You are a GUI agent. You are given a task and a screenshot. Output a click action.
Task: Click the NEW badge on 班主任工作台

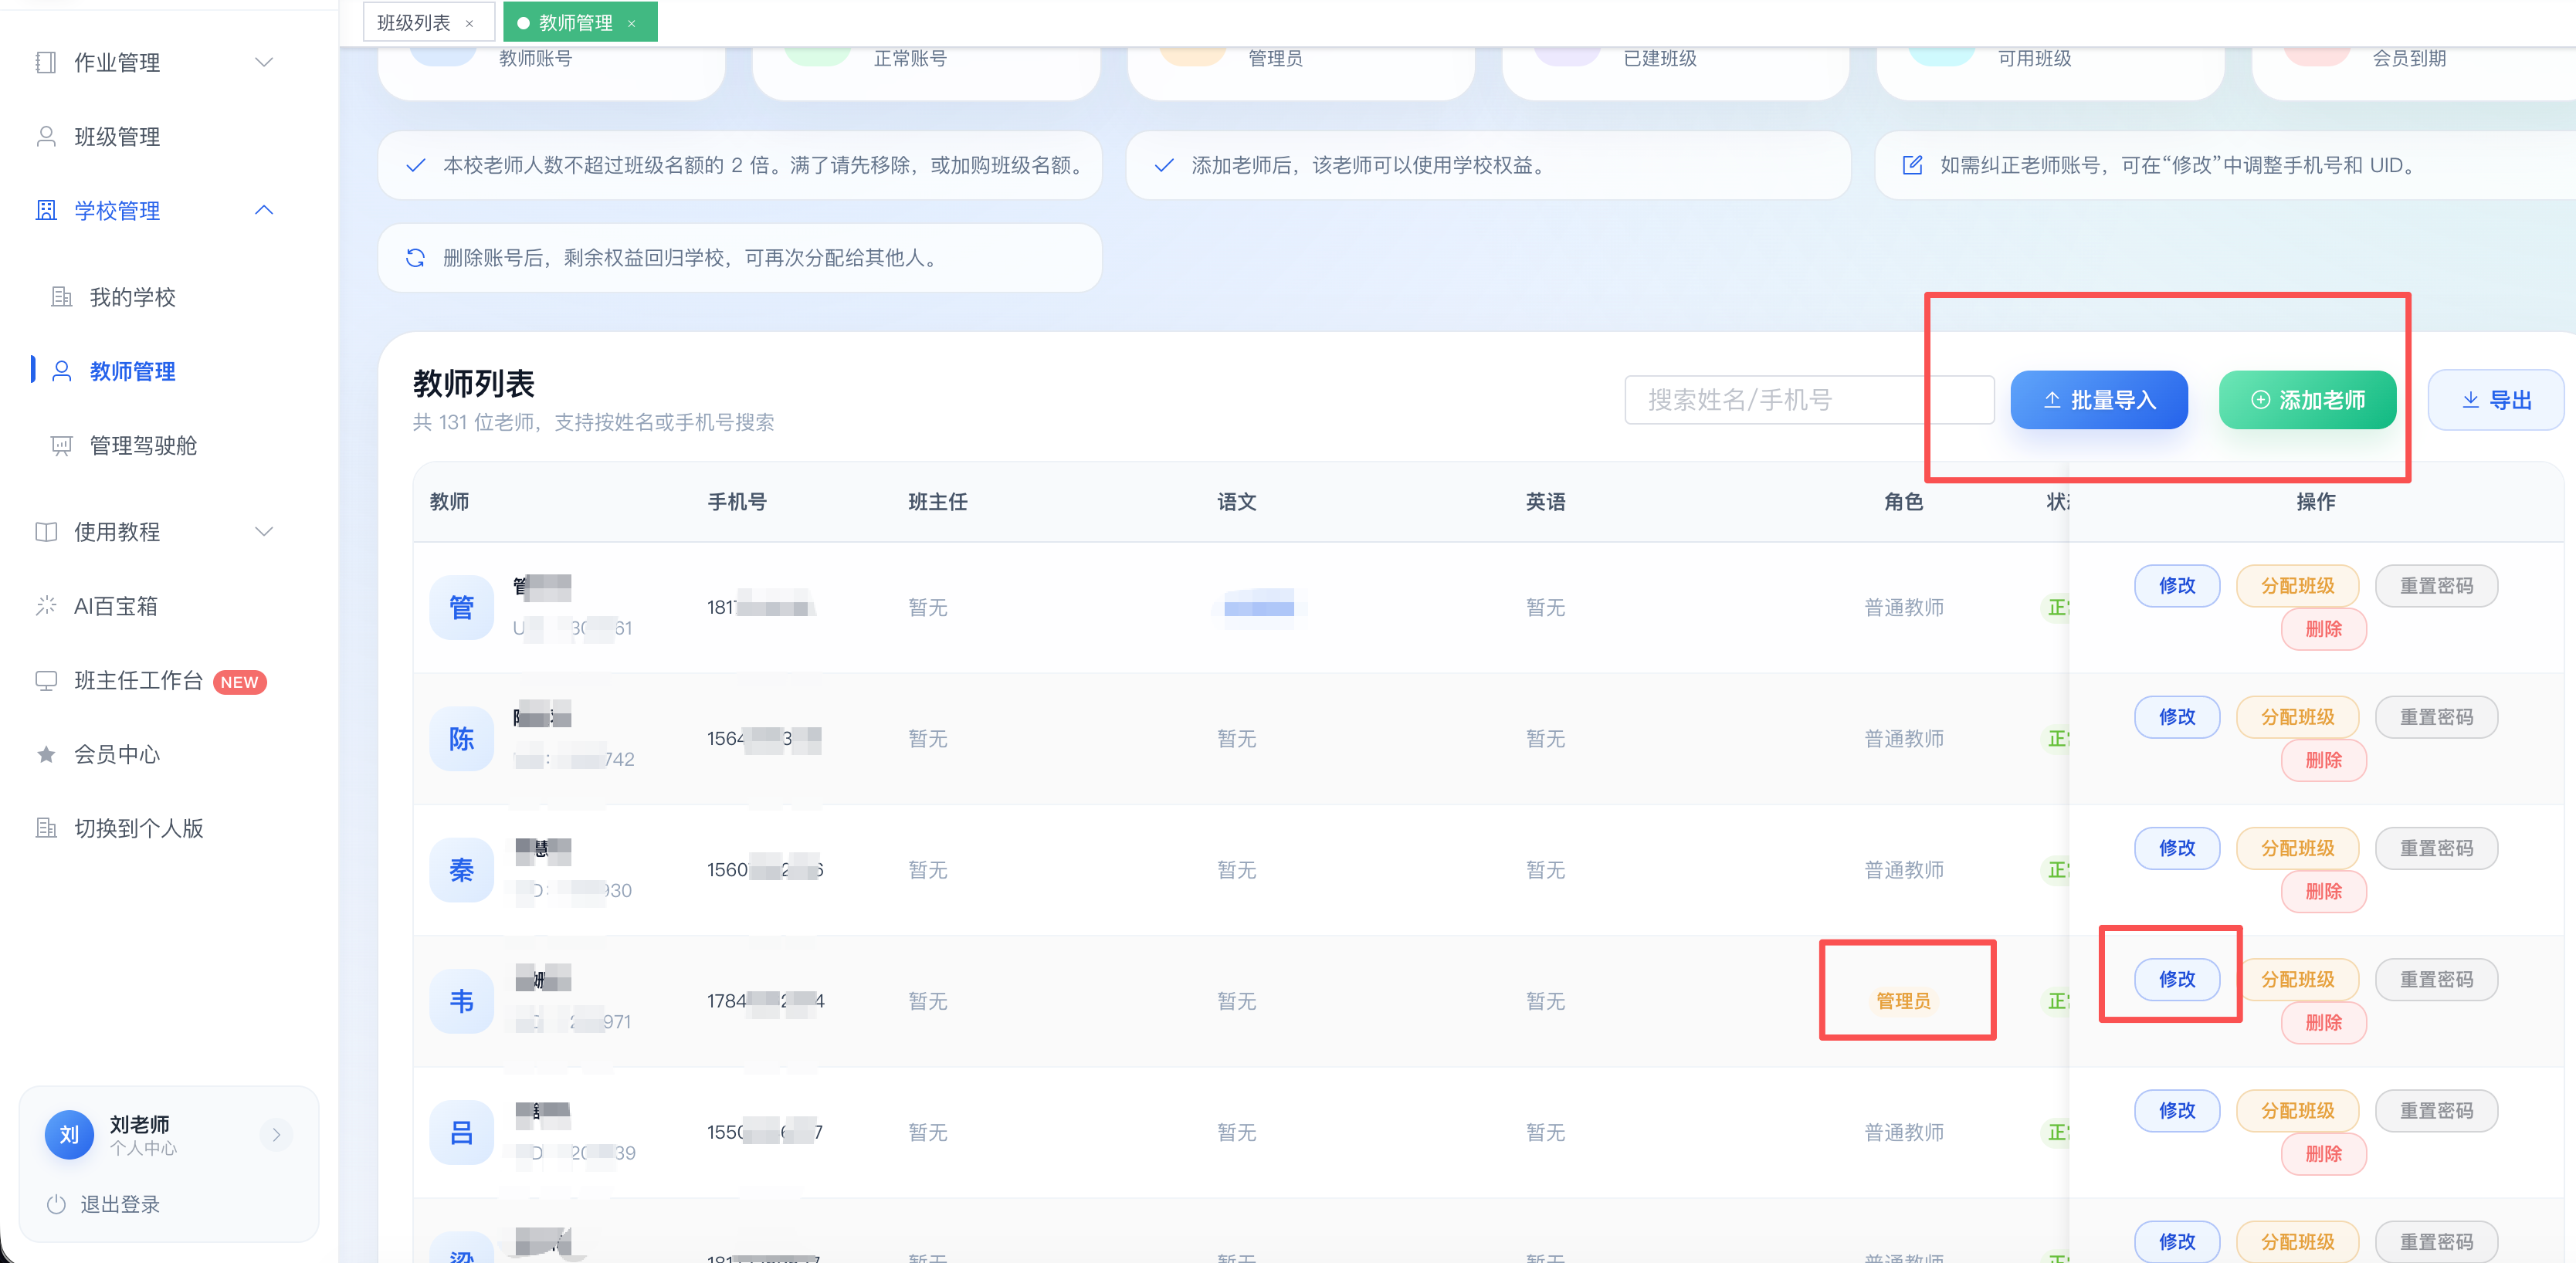click(239, 682)
